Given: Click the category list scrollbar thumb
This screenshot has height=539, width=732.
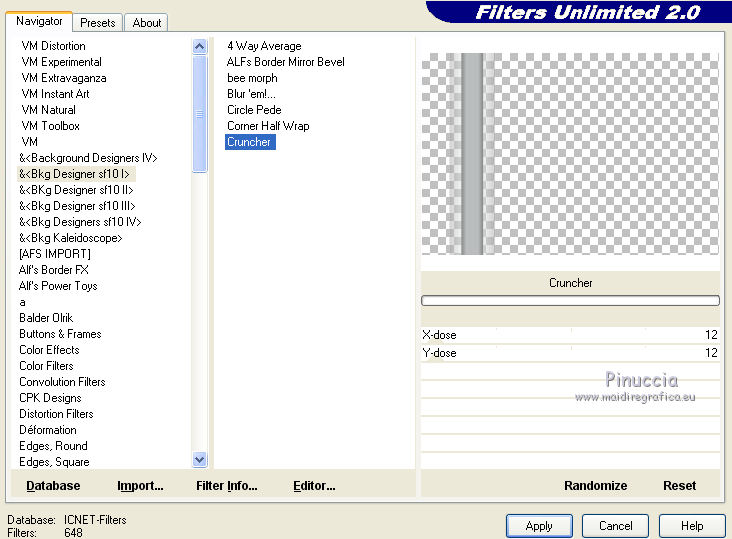Looking at the screenshot, I should pyautogui.click(x=199, y=114).
